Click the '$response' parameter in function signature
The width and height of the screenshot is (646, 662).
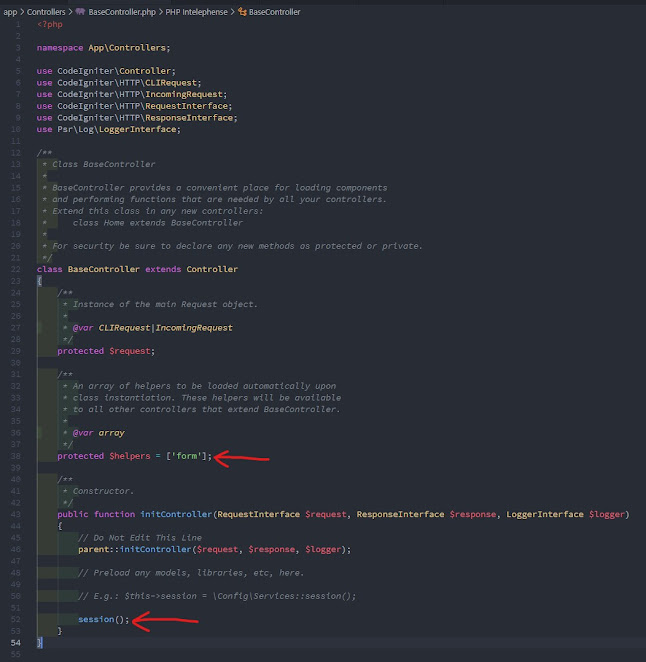point(473,515)
